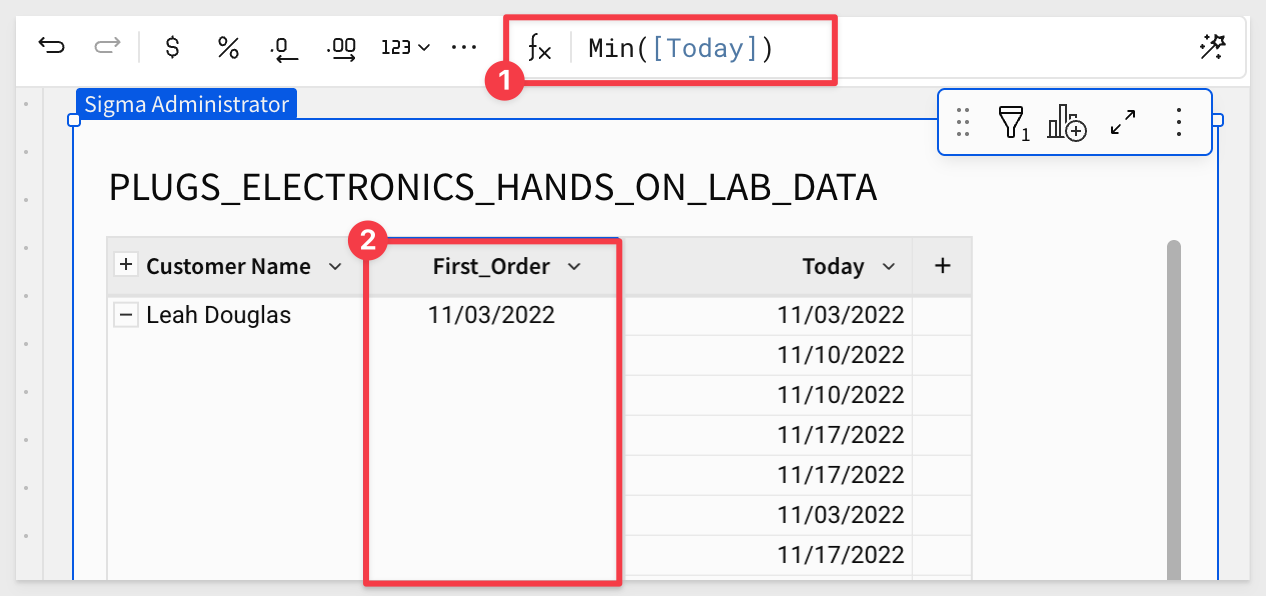The width and height of the screenshot is (1266, 596).
Task: Open the magic wand AI assistant
Action: pyautogui.click(x=1213, y=47)
